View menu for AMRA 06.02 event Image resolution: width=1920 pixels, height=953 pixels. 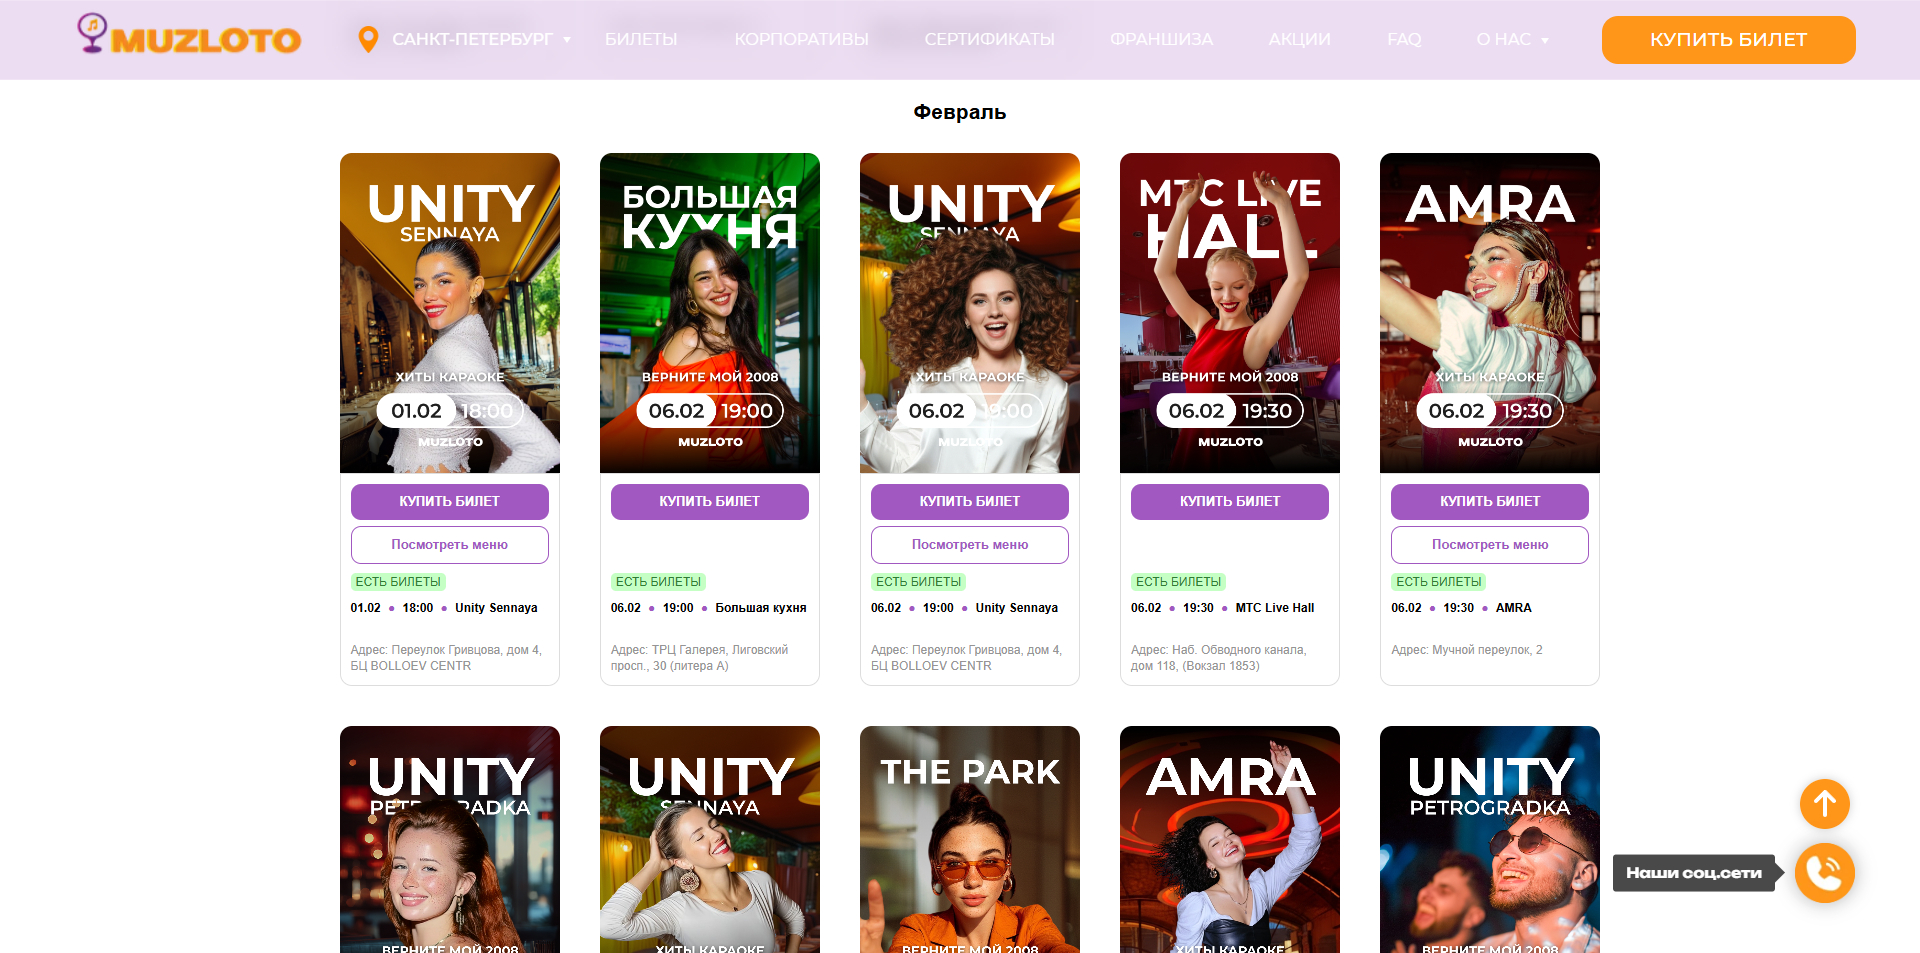1489,545
